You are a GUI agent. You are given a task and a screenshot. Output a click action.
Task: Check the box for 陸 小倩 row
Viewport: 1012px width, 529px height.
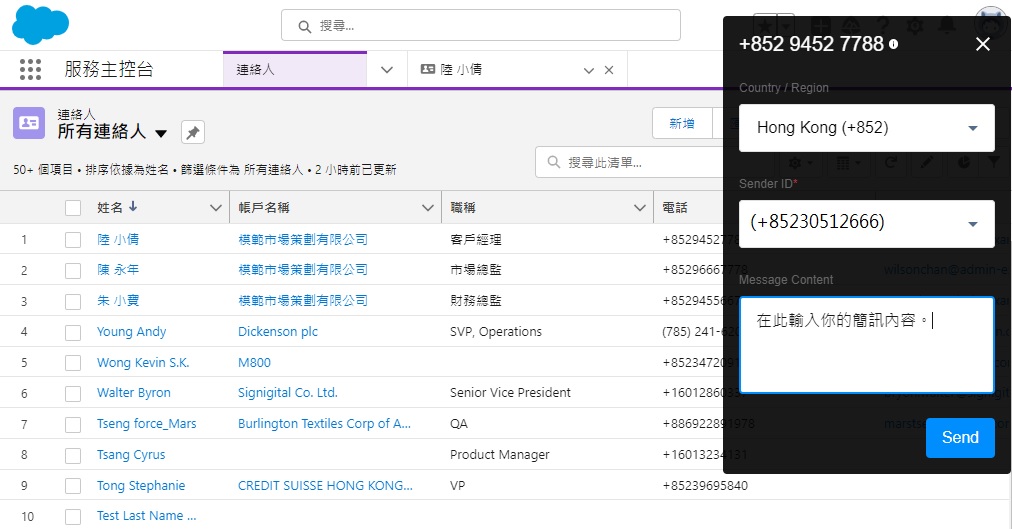tap(73, 240)
